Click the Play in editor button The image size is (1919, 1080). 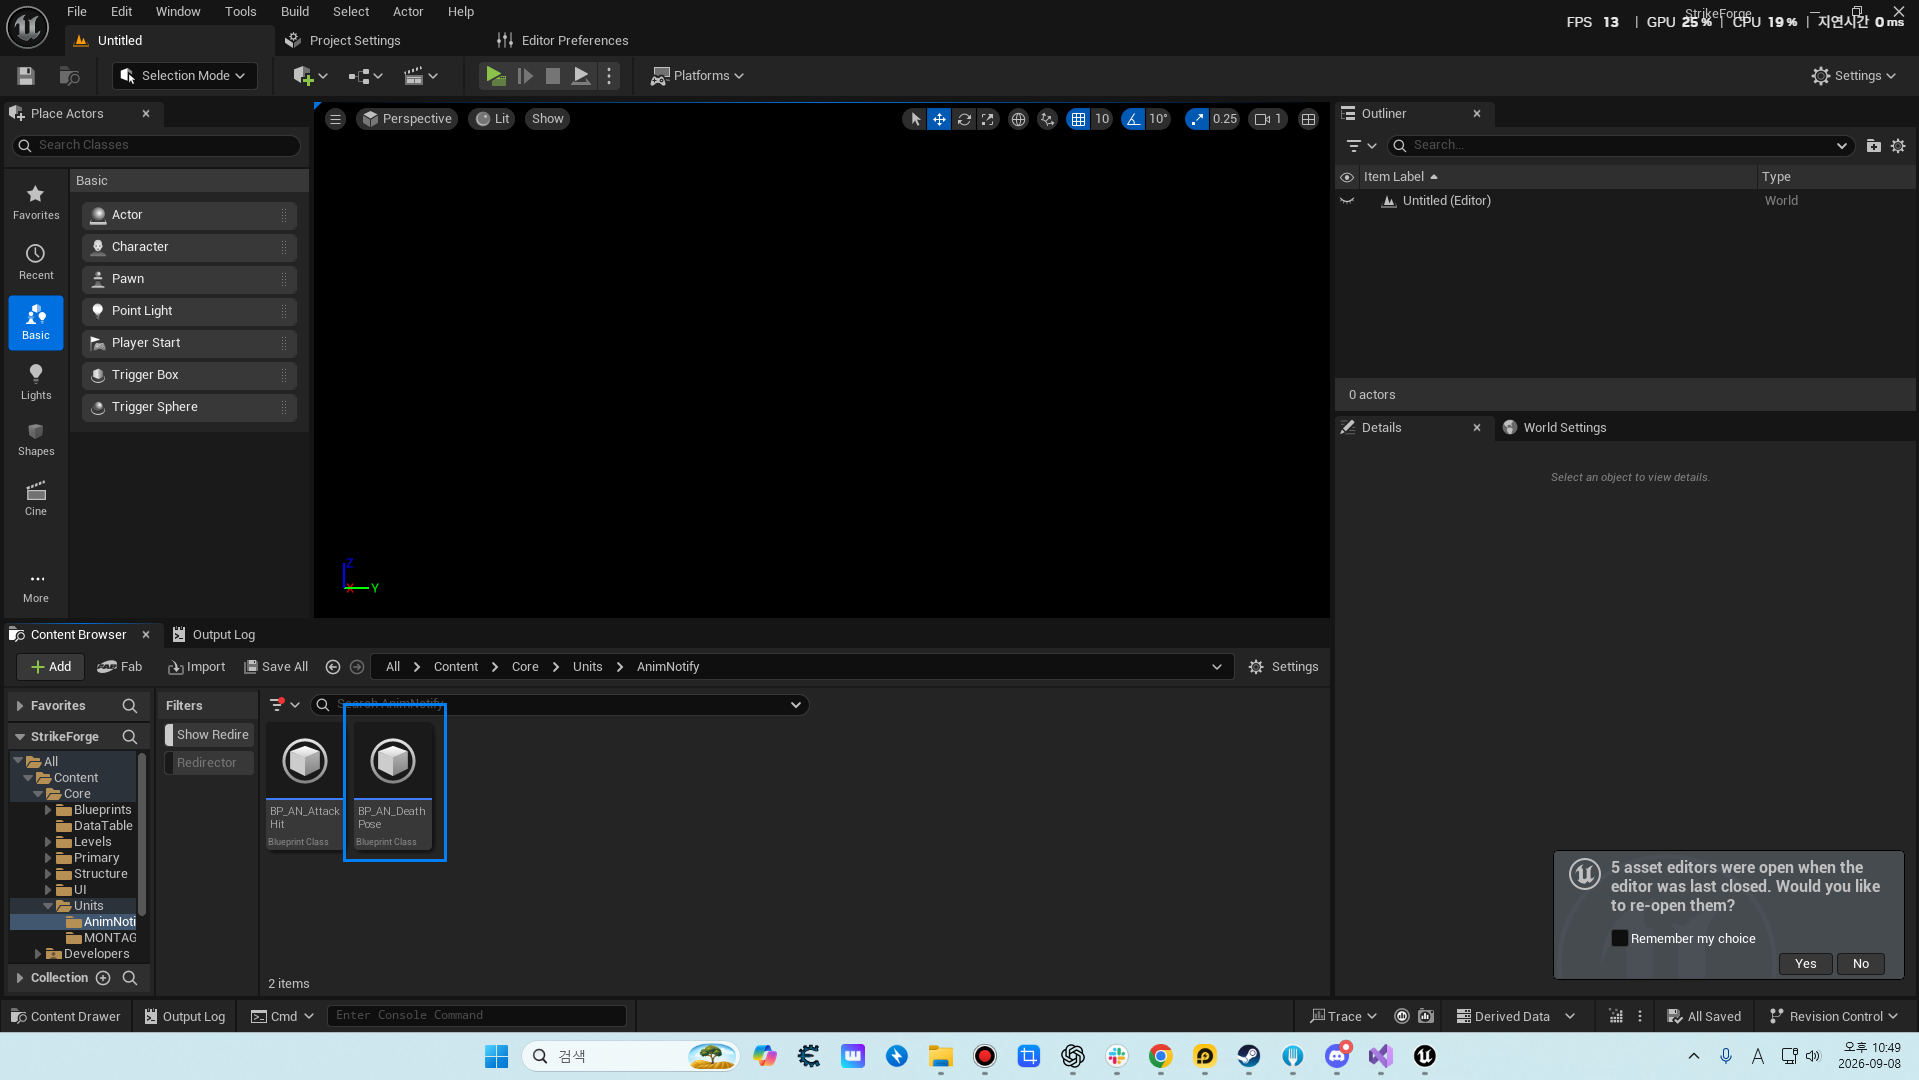[x=495, y=76]
